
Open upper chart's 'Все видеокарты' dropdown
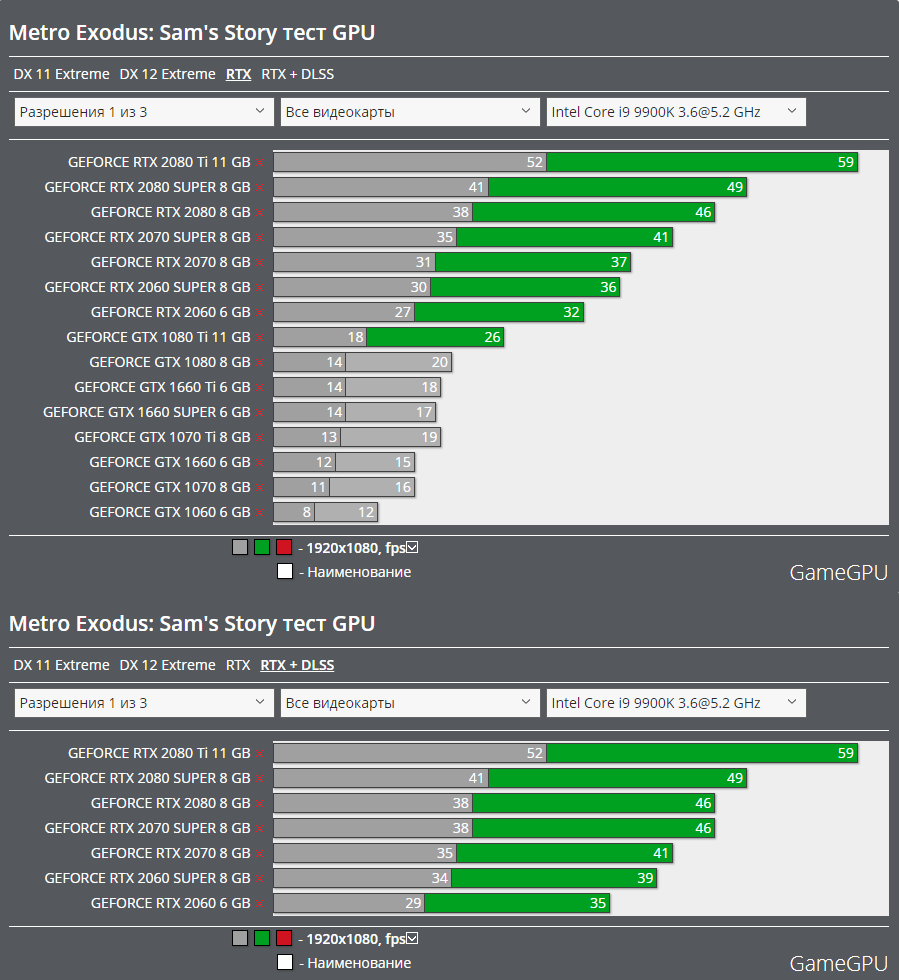(x=410, y=112)
